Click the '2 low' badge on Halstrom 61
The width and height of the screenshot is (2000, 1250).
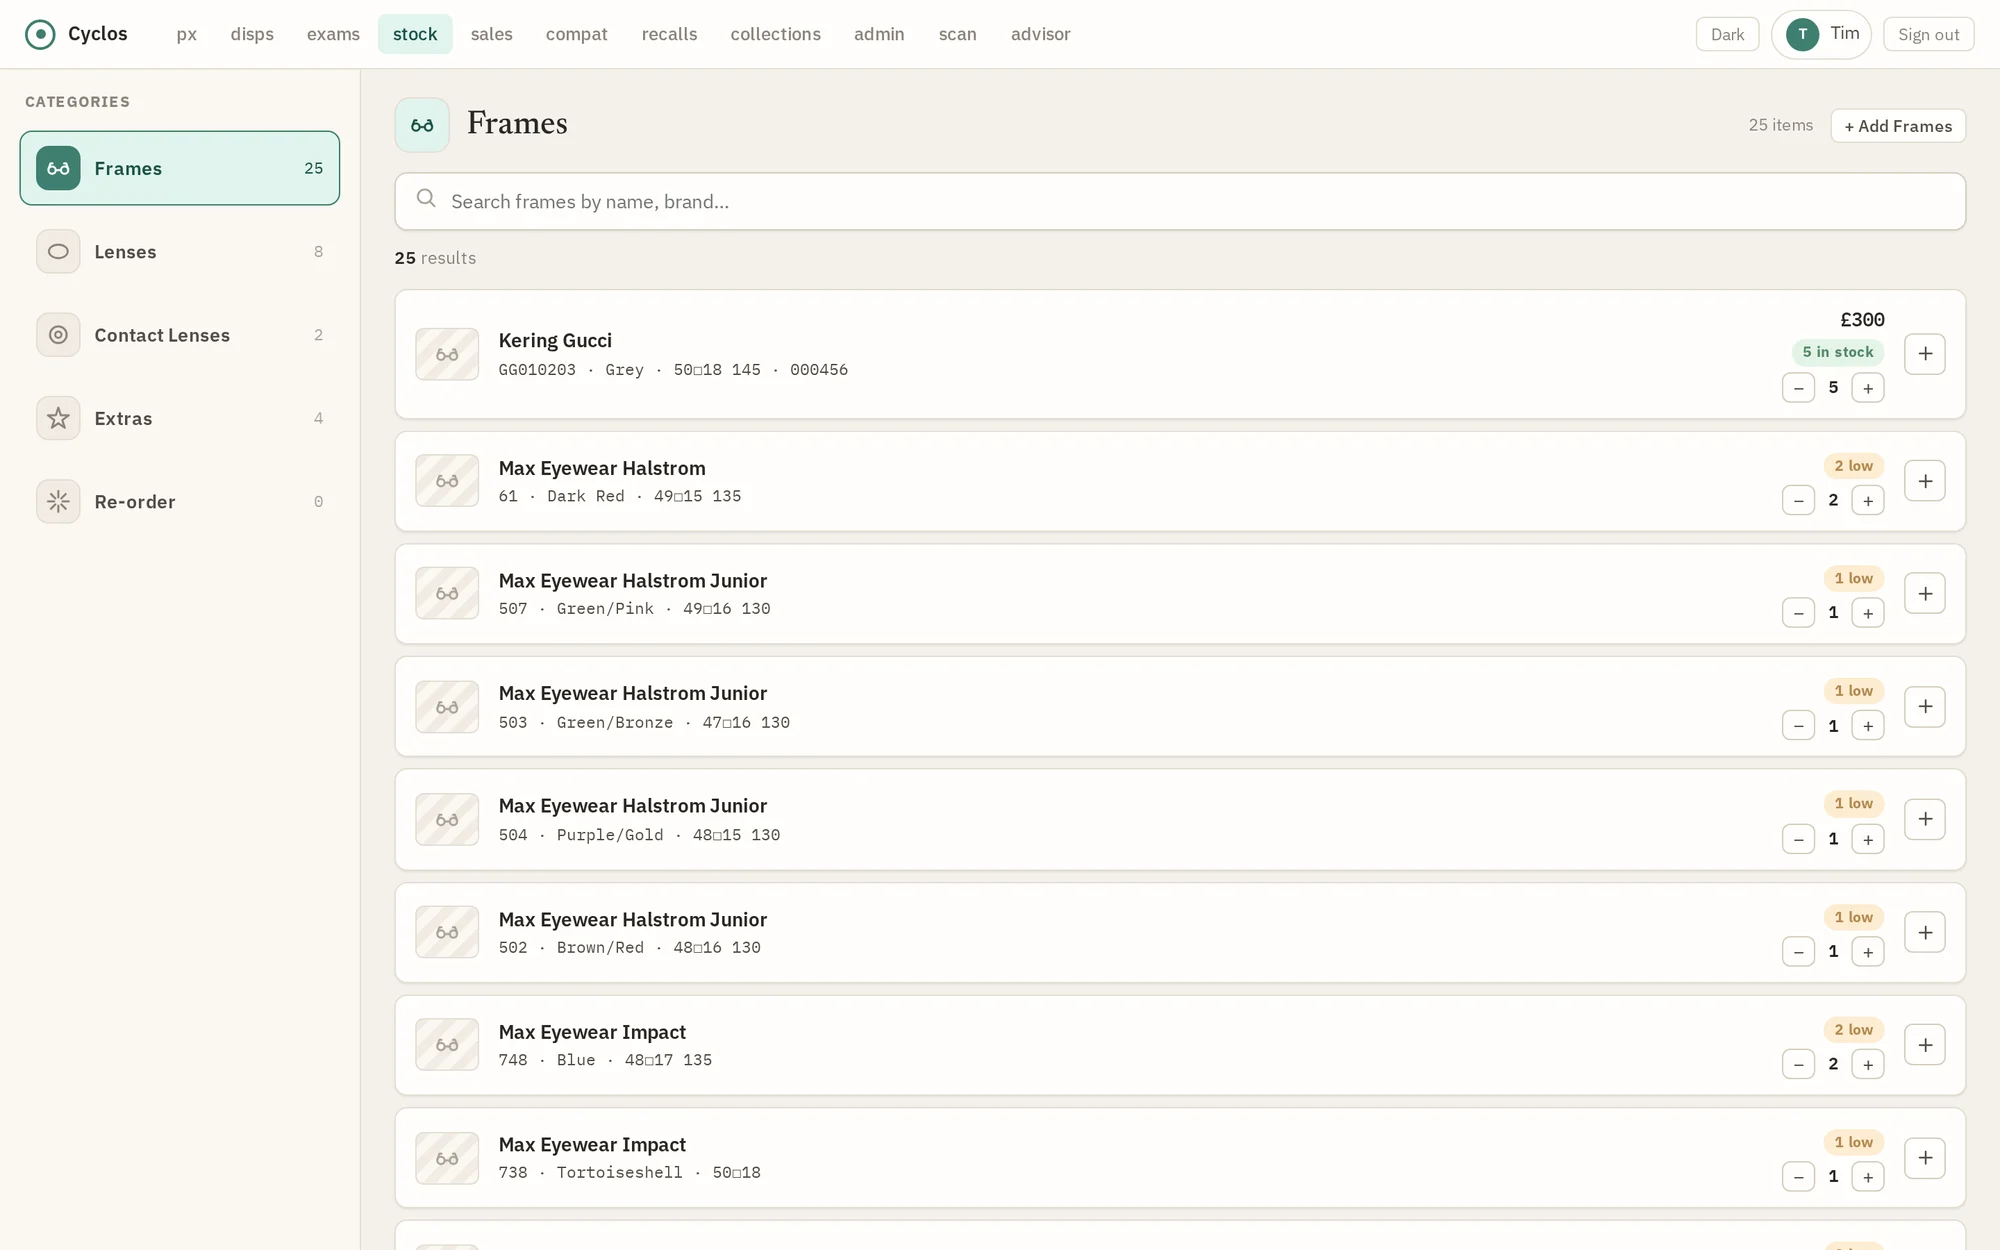tap(1854, 466)
